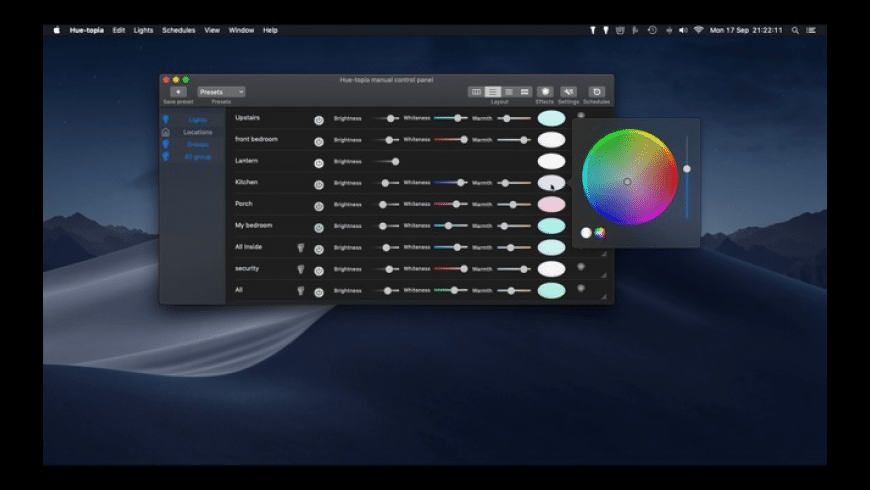Click the front bedroom Warmth slider
This screenshot has width=870, height=490.
click(x=514, y=140)
